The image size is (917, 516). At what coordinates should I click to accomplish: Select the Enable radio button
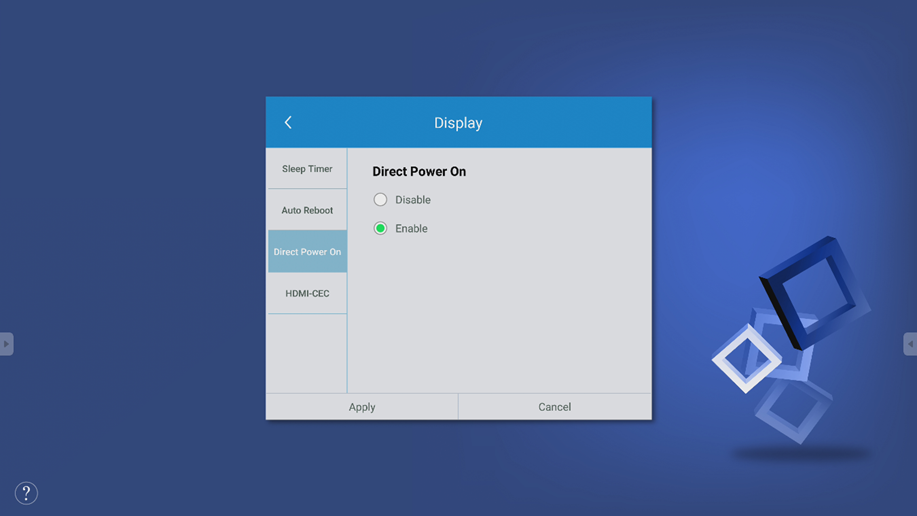[380, 228]
